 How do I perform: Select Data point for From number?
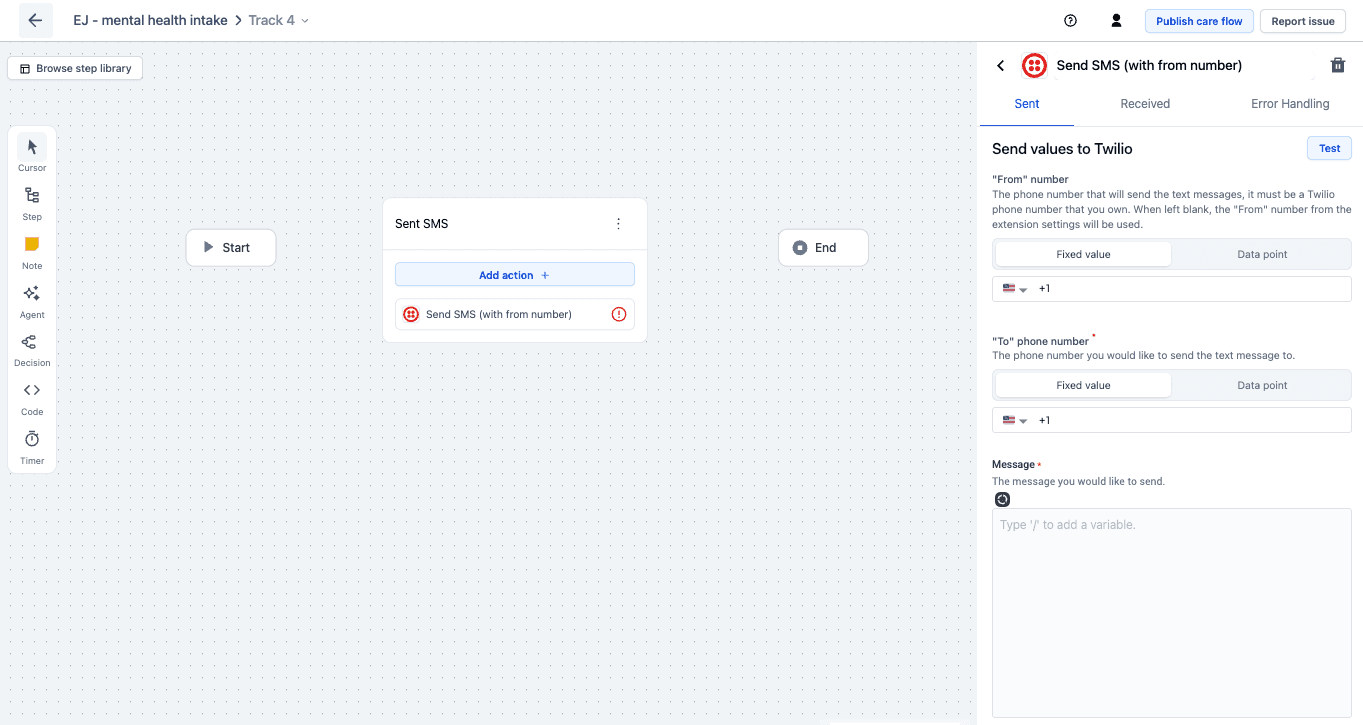pos(1262,254)
